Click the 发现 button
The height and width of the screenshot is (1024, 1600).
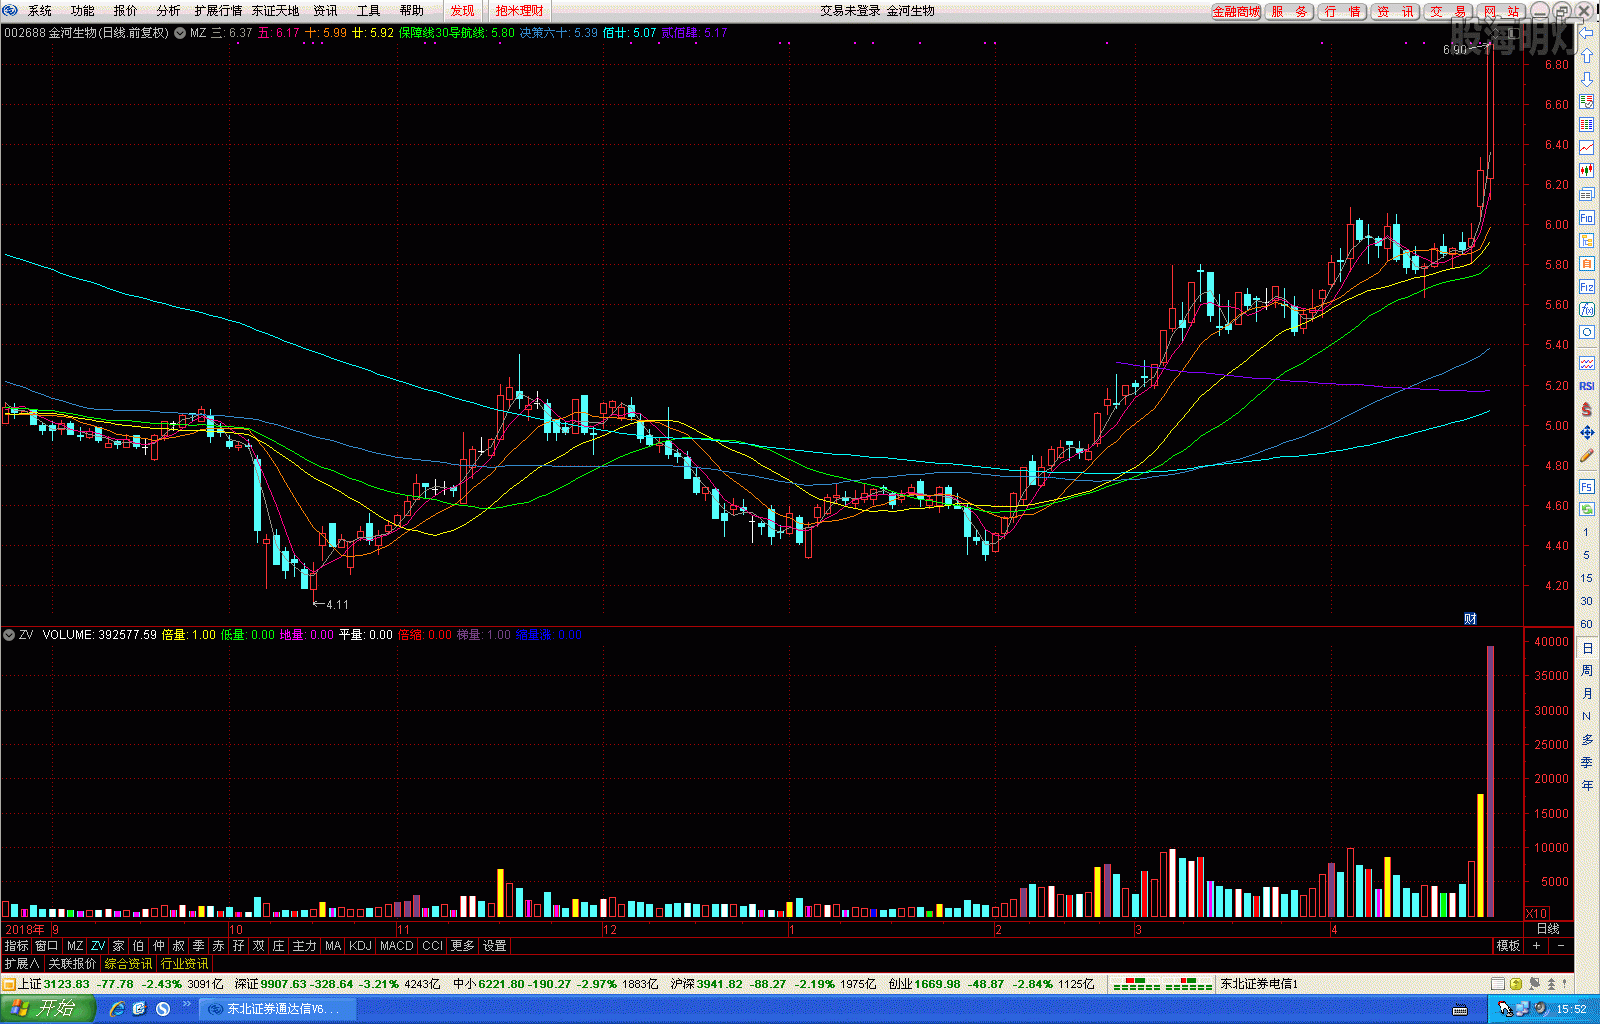tap(462, 11)
